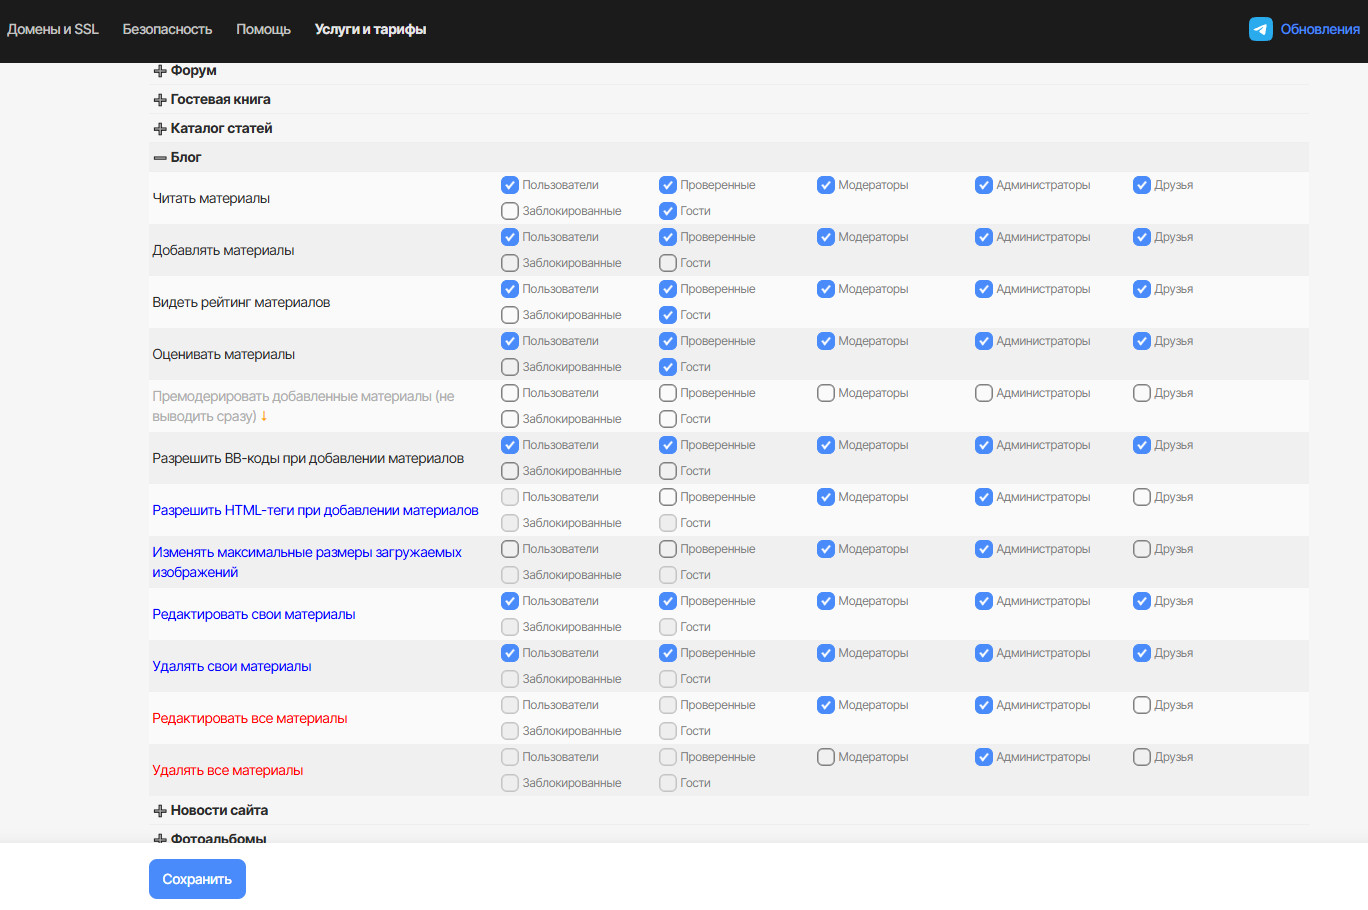This screenshot has height=910, width=1368.
Task: Open 'Разрешить HTML-теги при добавлении материалов' link
Action: (x=315, y=510)
